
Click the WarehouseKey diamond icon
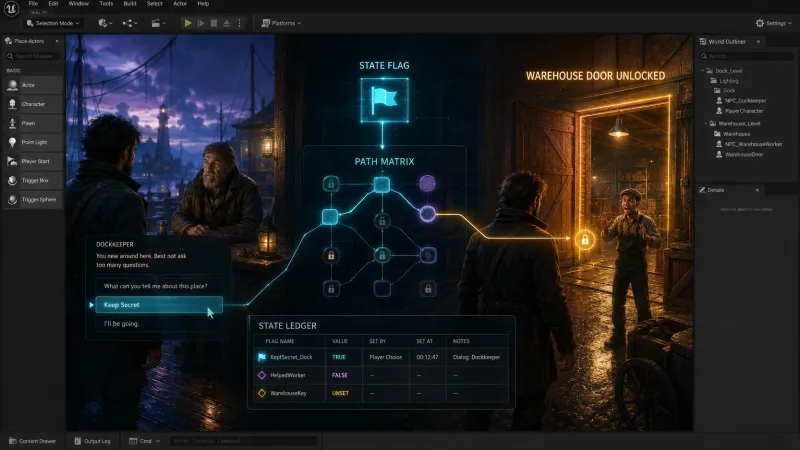click(x=262, y=393)
